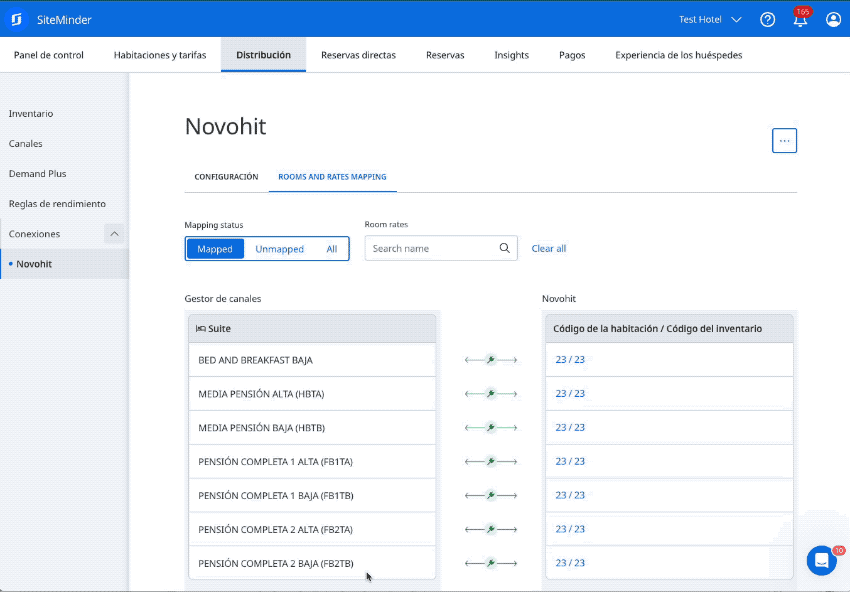Select the Mapped status filter

[215, 249]
